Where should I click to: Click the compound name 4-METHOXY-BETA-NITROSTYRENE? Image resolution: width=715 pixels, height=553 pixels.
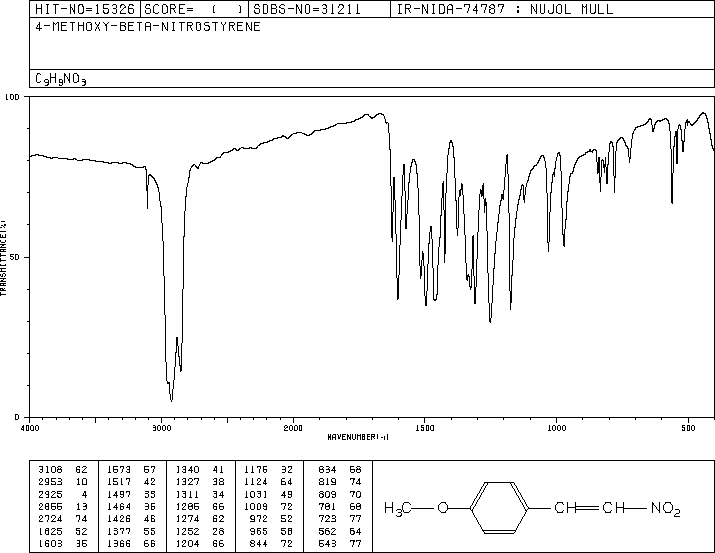click(x=148, y=26)
